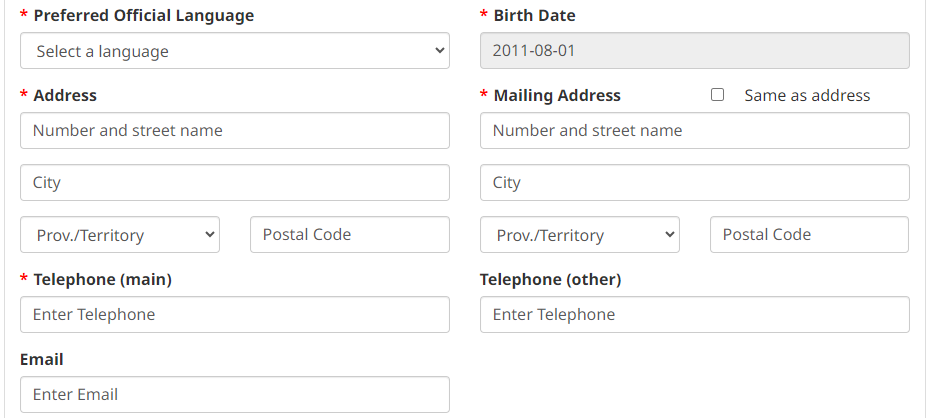Focus the Telephone (main) input
Screen dimensions: 931x418
234,315
